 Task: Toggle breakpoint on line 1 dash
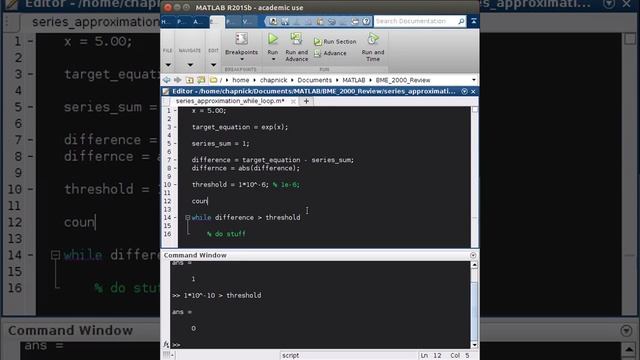click(x=175, y=111)
